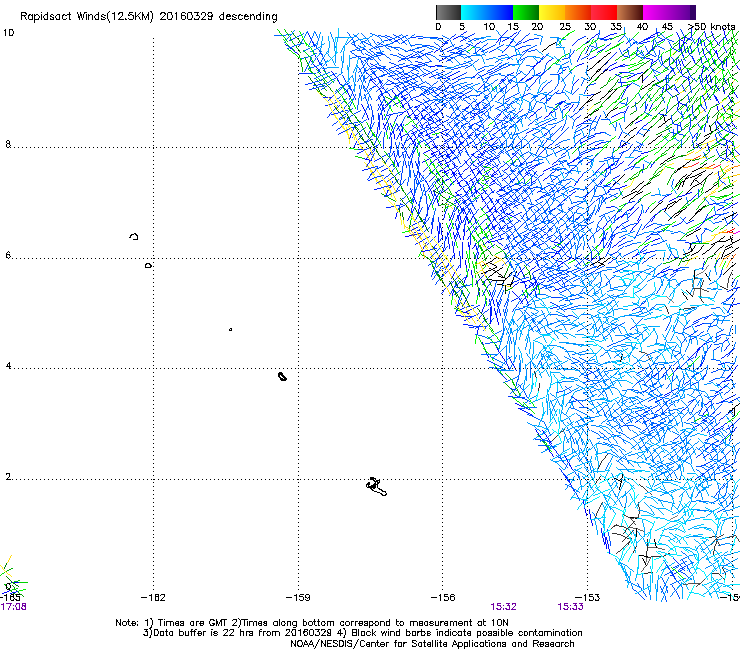Click the 'NOAA/NESDIS/Center for Satellite Applications and Research' credit
This screenshot has height=650, width=740.
(432, 644)
